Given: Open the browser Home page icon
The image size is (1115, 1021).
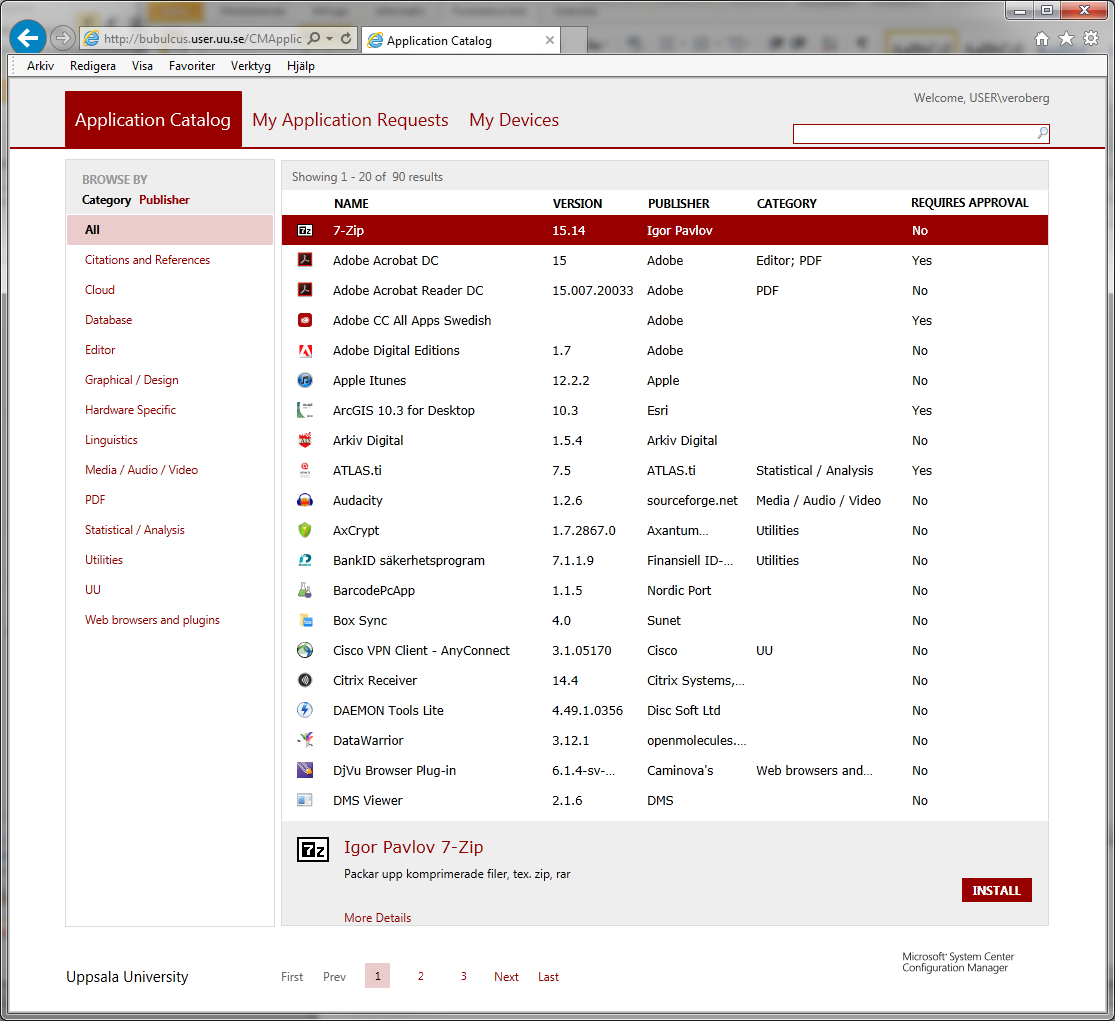Looking at the screenshot, I should coord(1042,38).
